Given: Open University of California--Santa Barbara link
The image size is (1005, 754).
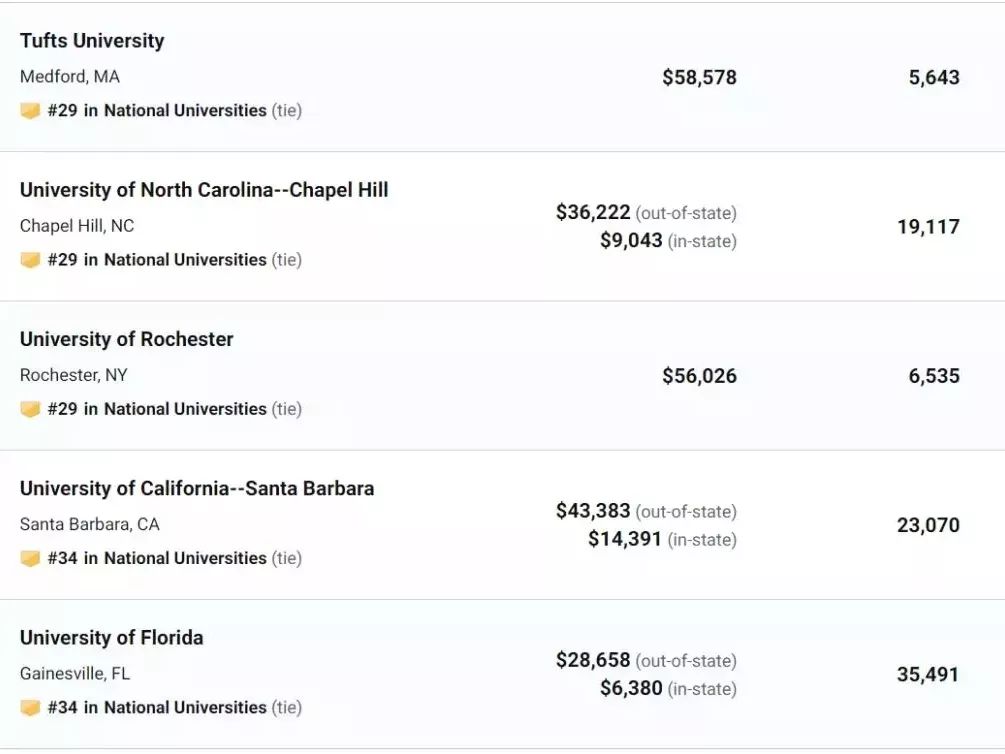Looking at the screenshot, I should pyautogui.click(x=197, y=489).
